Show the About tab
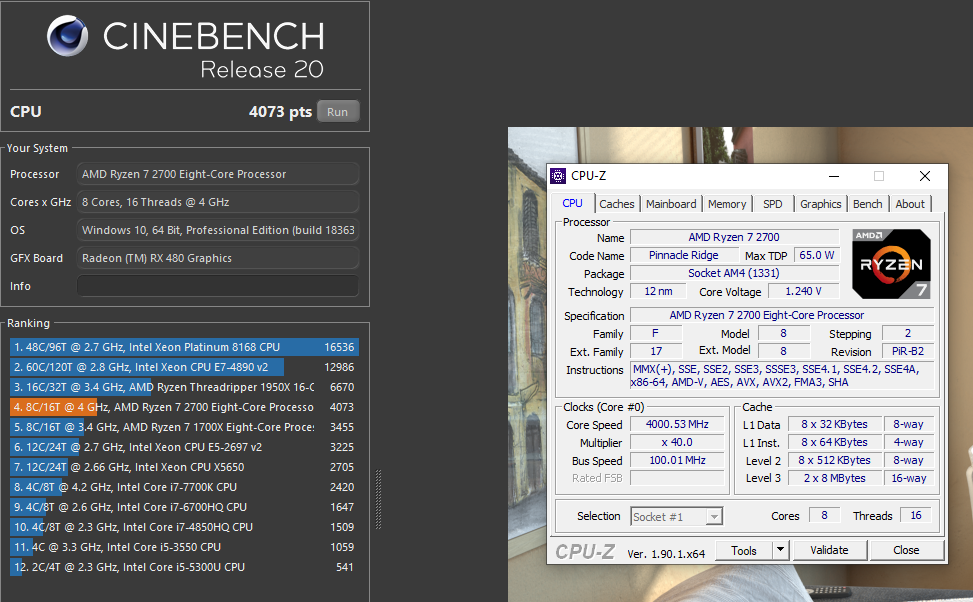This screenshot has height=602, width=973. coord(910,204)
